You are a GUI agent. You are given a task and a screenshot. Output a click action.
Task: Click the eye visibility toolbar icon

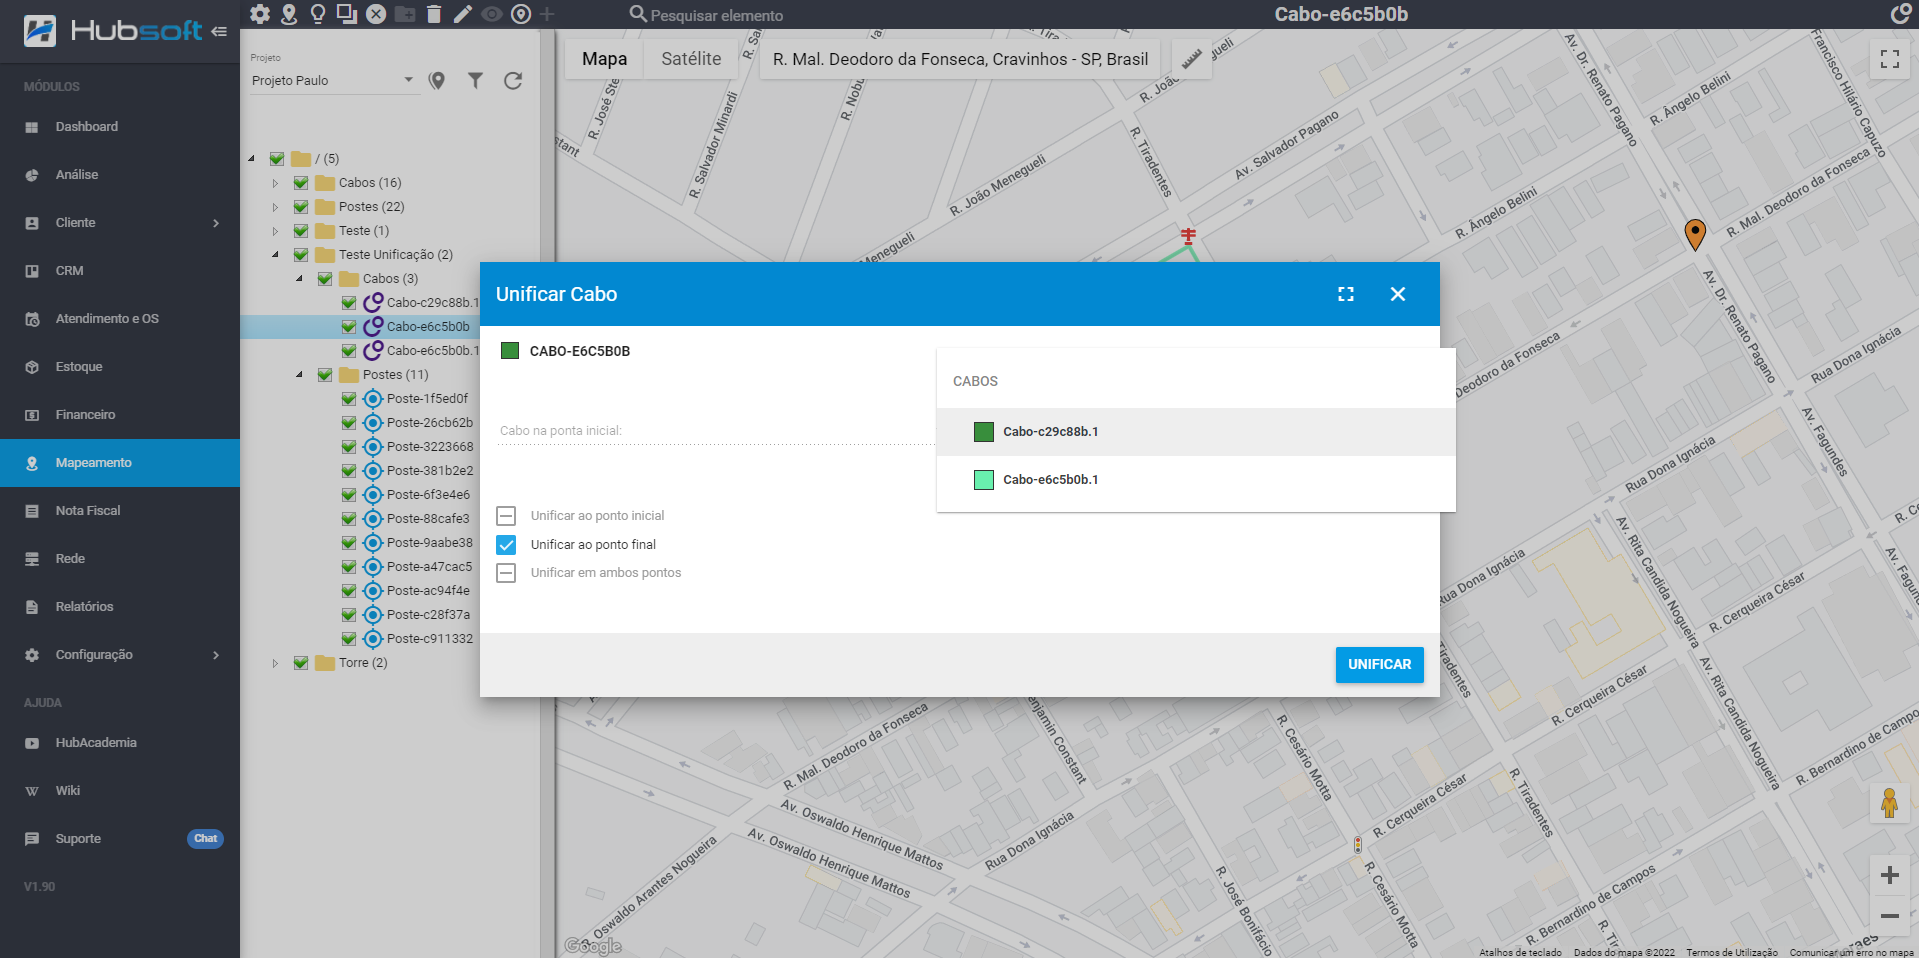(x=491, y=14)
